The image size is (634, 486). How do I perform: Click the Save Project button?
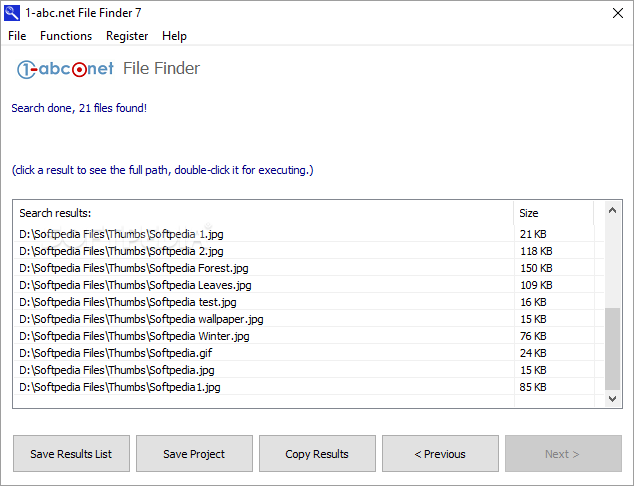pyautogui.click(x=194, y=454)
